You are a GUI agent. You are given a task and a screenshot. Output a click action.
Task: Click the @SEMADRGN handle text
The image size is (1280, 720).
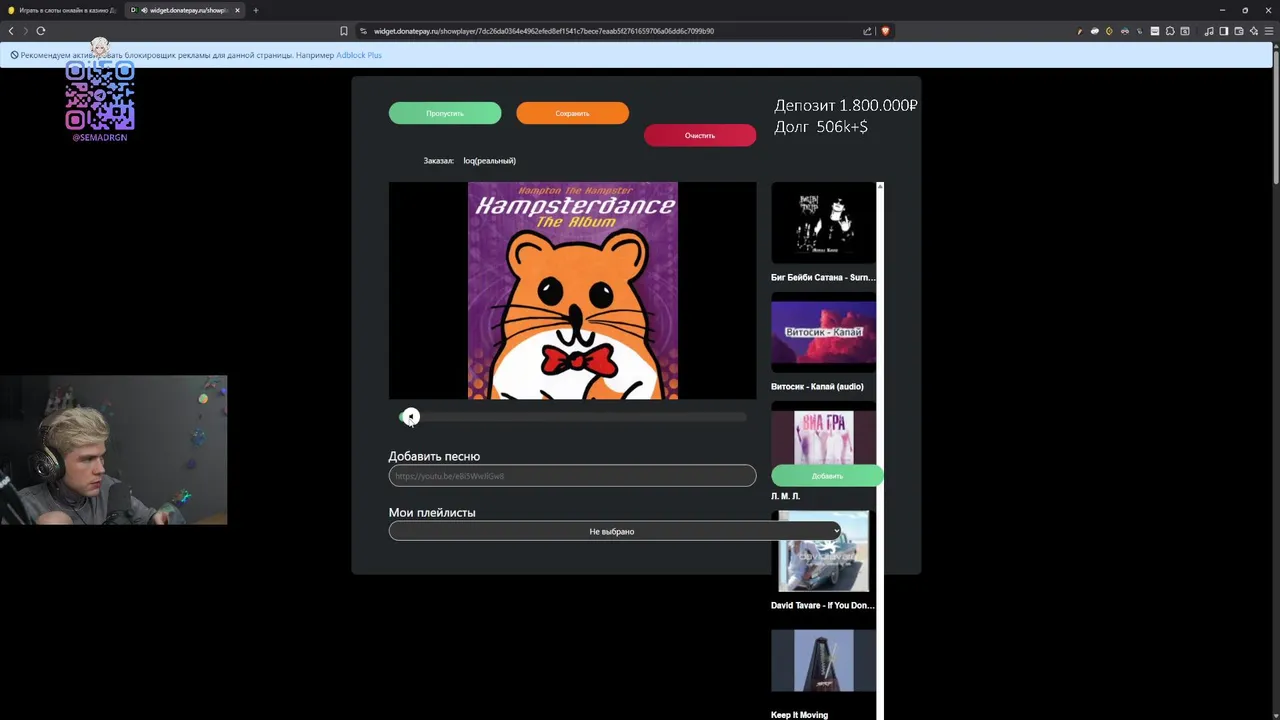[x=100, y=138]
